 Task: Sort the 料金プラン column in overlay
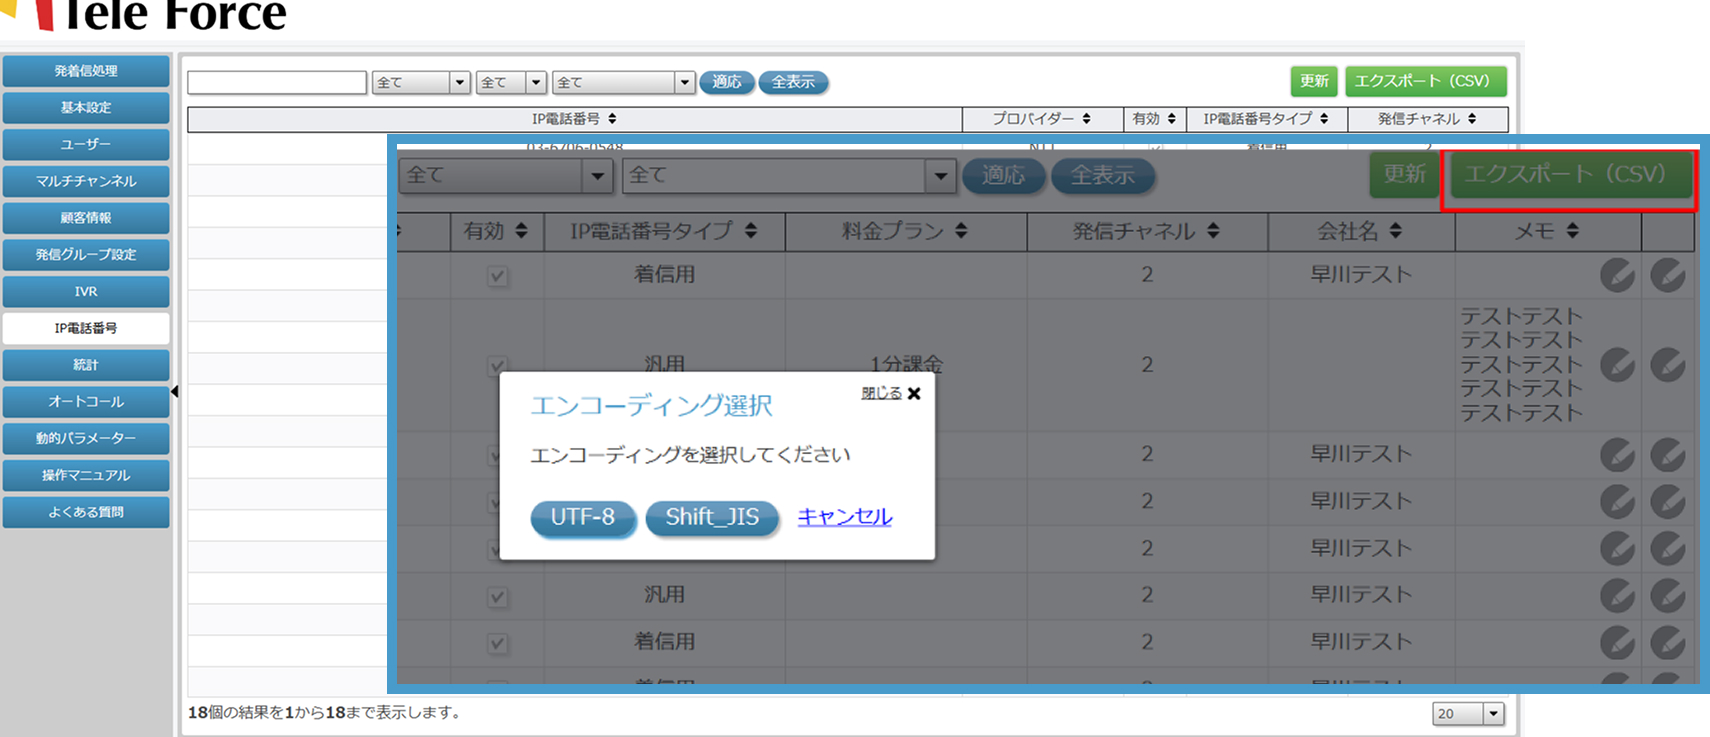coord(961,231)
